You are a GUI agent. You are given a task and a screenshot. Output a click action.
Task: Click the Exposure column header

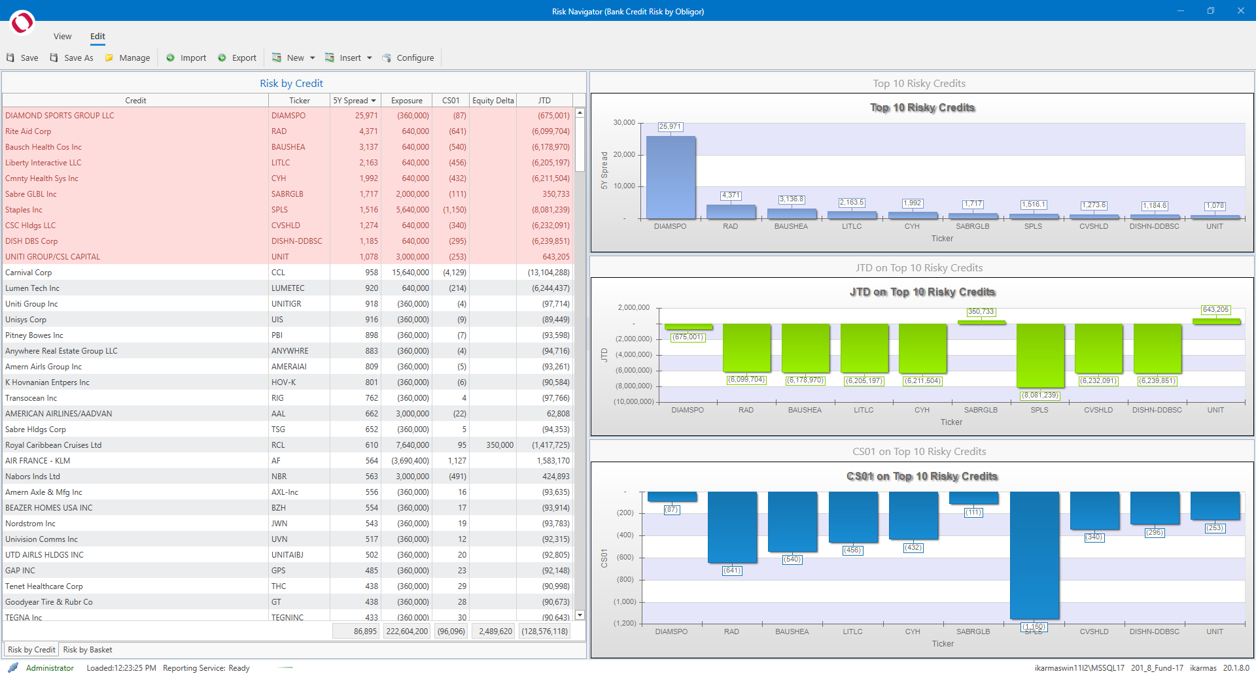click(406, 100)
